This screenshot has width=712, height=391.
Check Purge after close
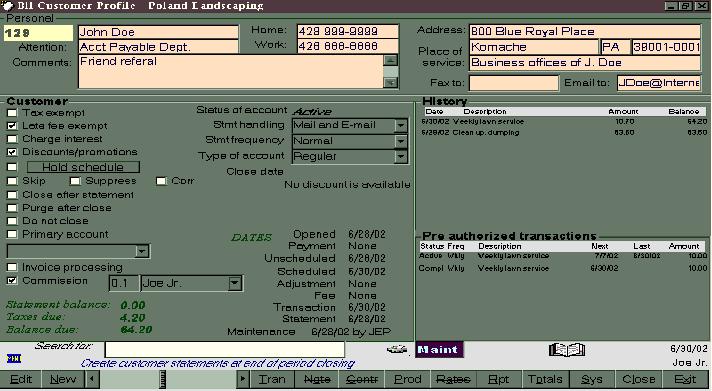pos(12,208)
